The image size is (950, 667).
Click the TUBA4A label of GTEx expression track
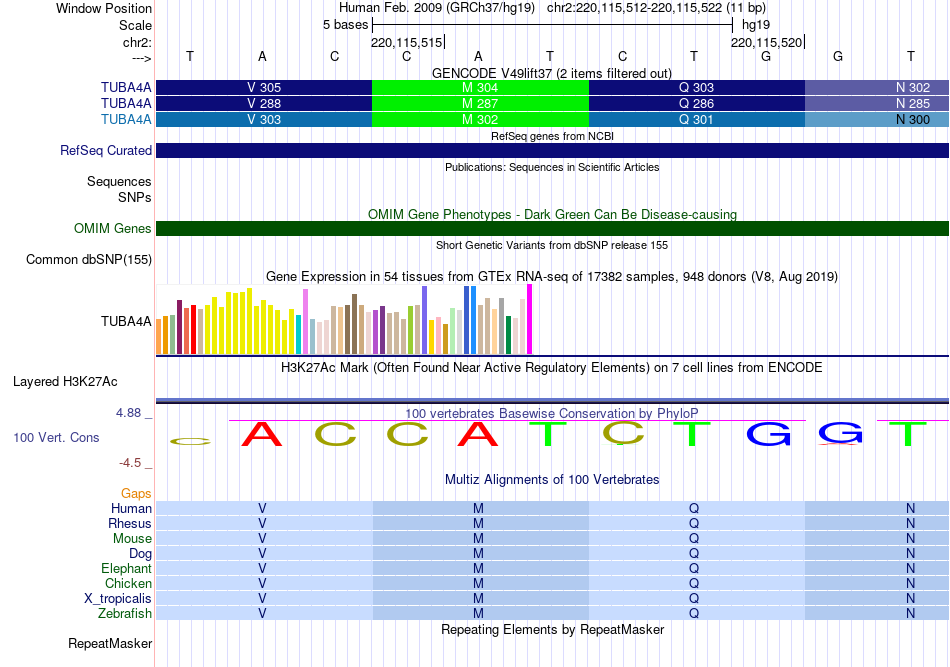pyautogui.click(x=126, y=321)
